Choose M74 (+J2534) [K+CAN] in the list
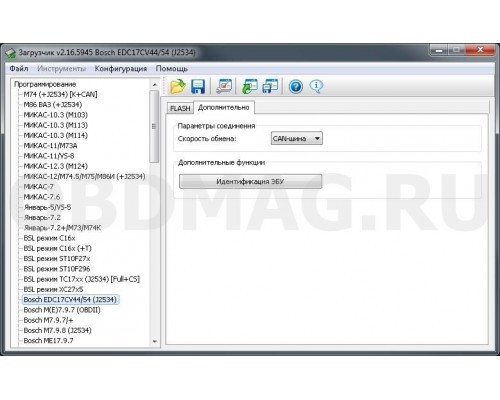 (60, 94)
